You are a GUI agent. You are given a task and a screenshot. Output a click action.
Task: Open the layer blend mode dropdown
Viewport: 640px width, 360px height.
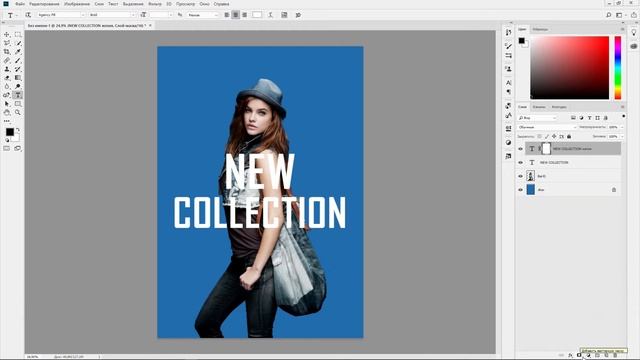[x=547, y=127]
